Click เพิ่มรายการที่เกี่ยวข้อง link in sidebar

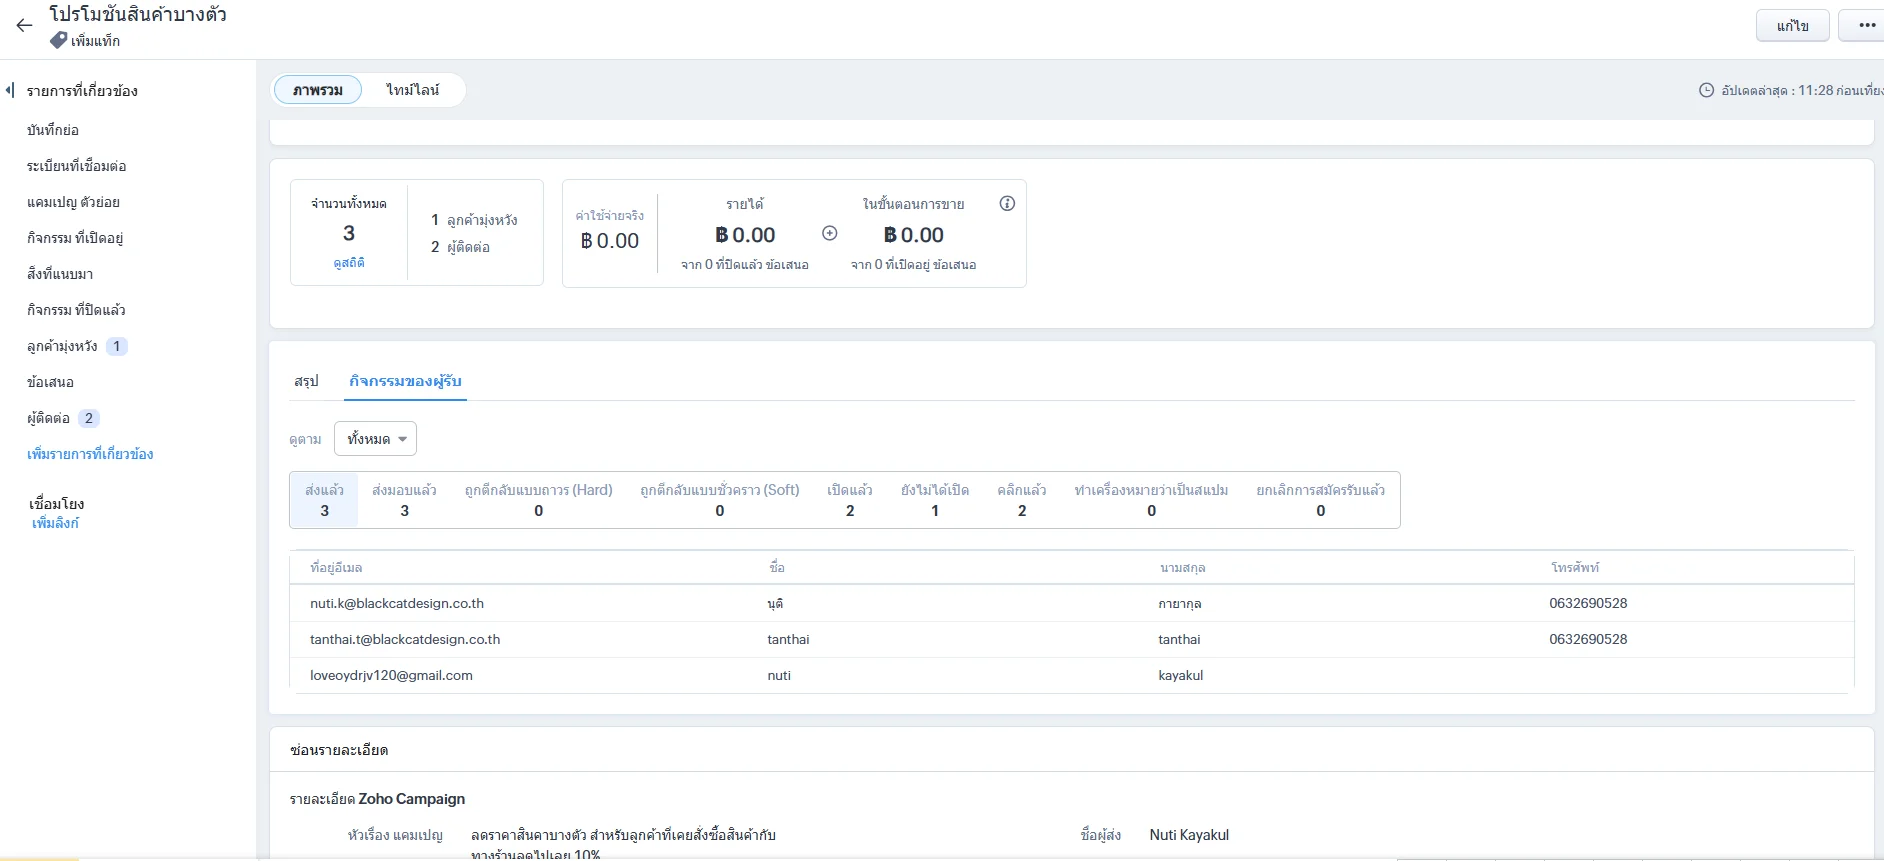tap(90, 454)
